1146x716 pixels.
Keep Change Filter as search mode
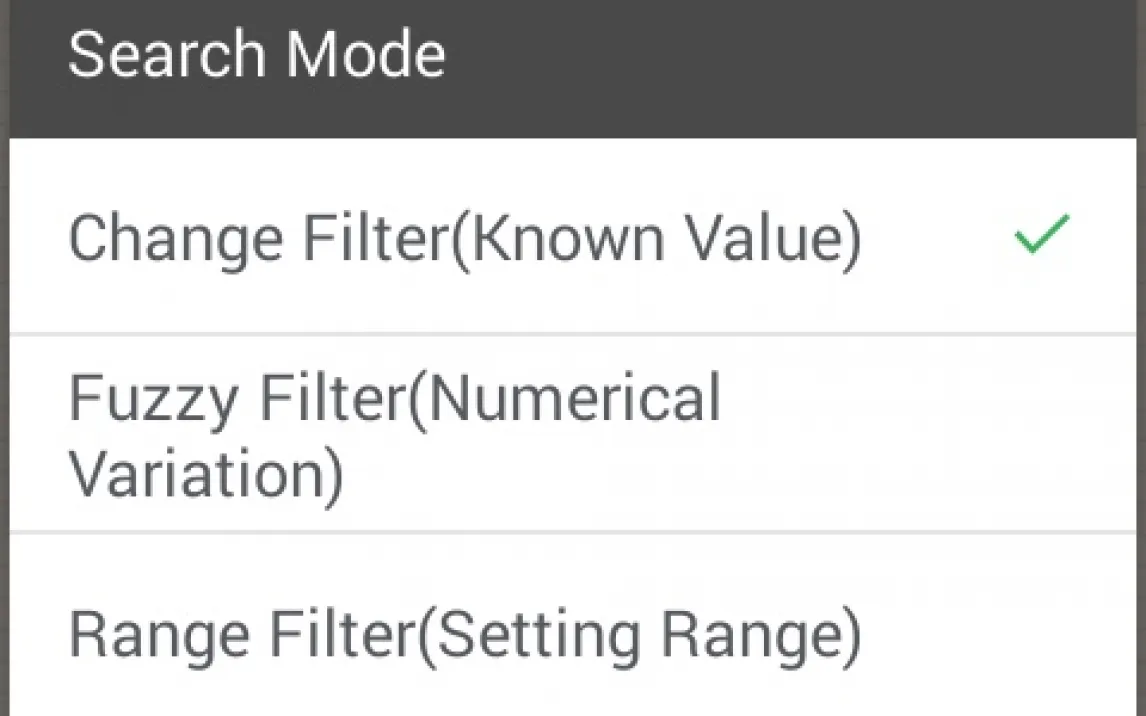tap(464, 239)
